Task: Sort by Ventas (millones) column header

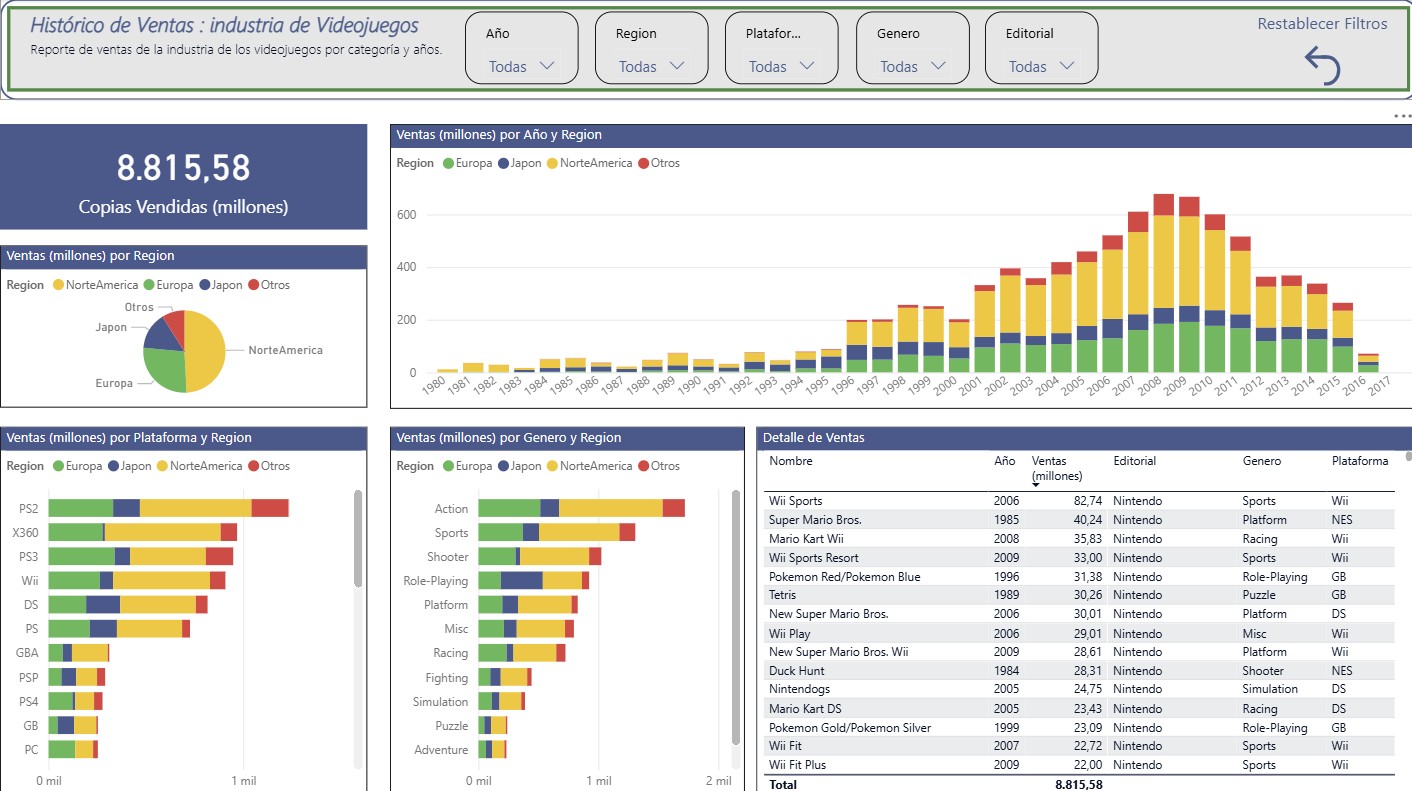Action: [x=1057, y=468]
